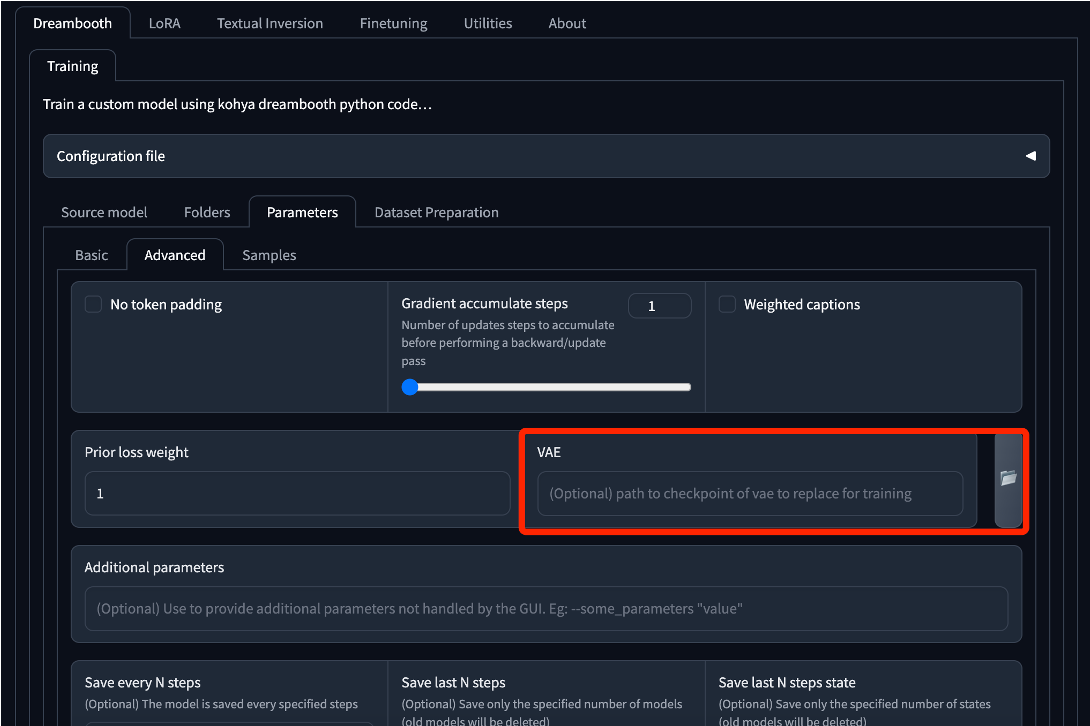Enable the No token padding checkbox

click(93, 305)
